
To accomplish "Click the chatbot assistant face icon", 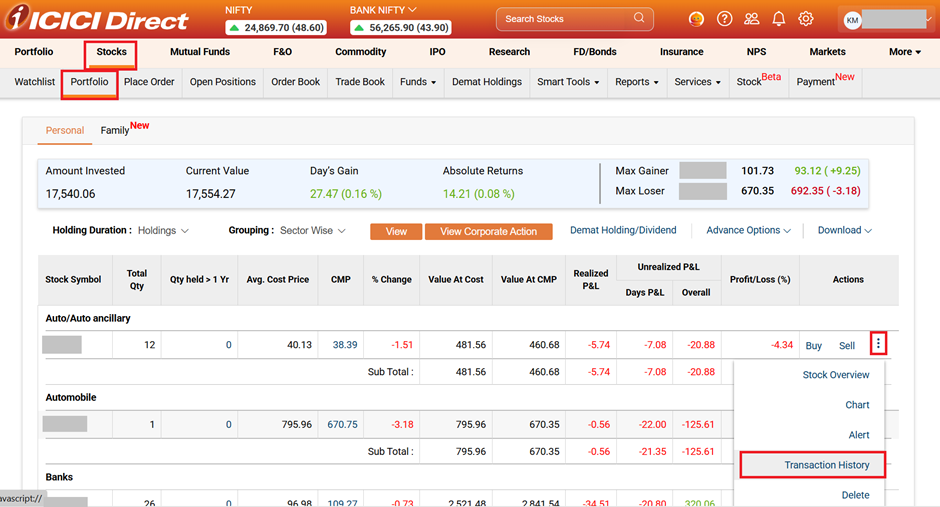I will (696, 19).
